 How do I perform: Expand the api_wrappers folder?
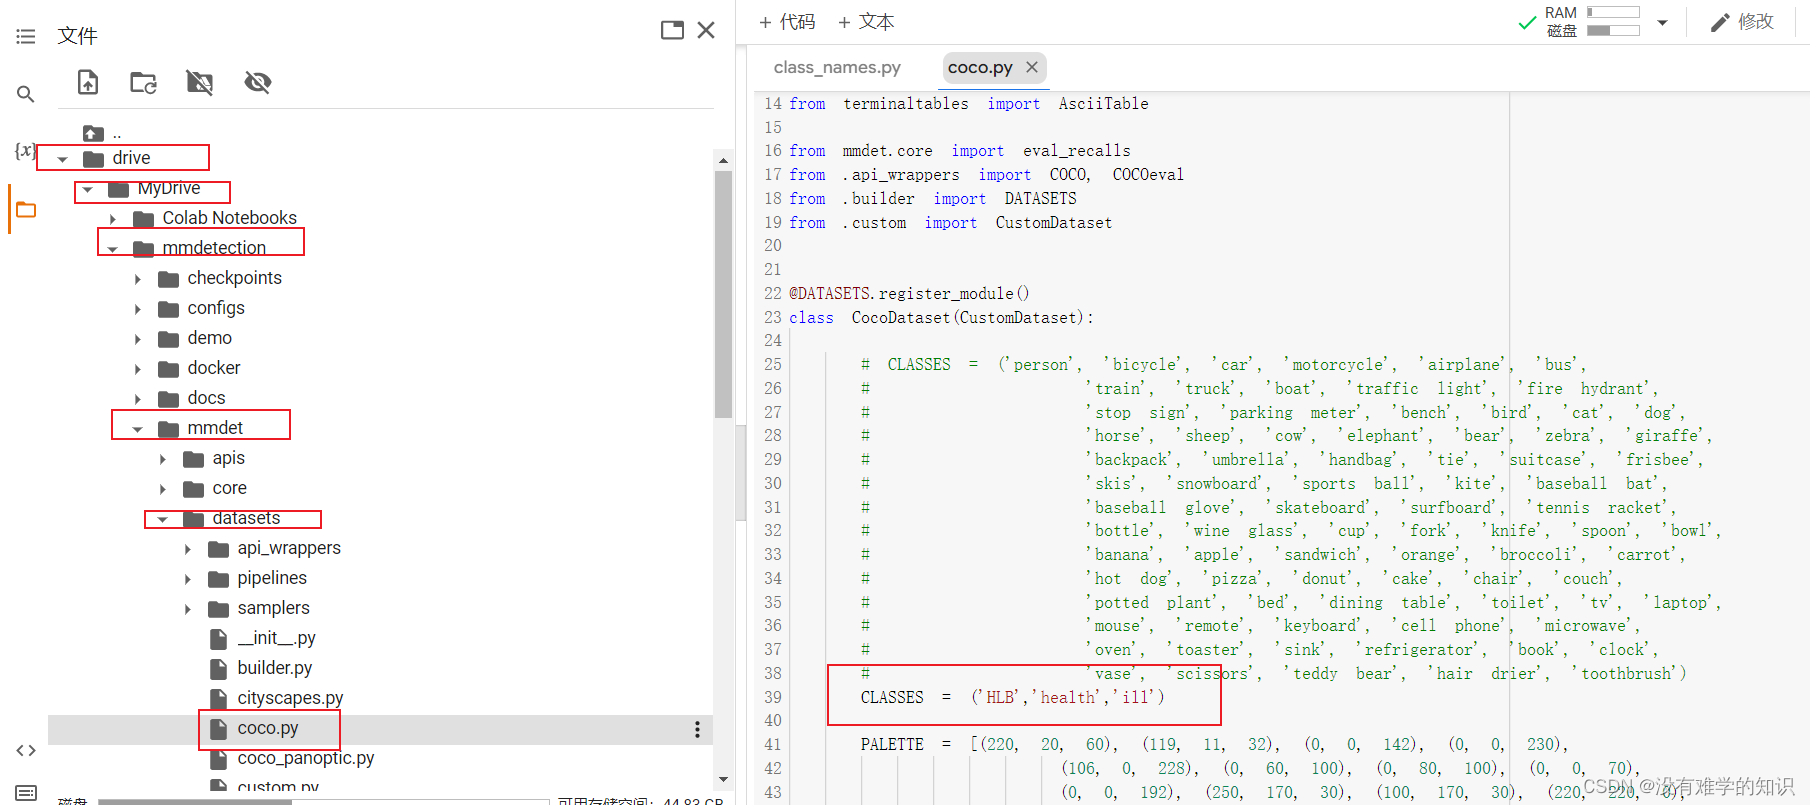tap(188, 549)
